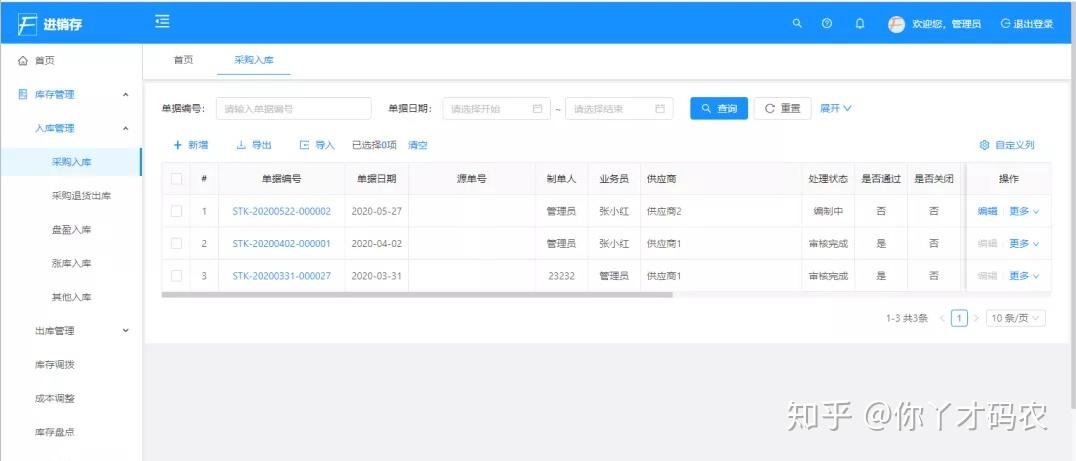Select 采购入库 sidebar item
Image resolution: width=1076 pixels, height=461 pixels.
[x=71, y=162]
